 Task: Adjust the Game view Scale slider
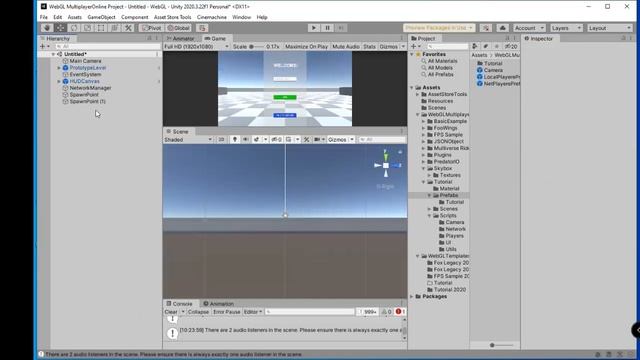click(256, 47)
